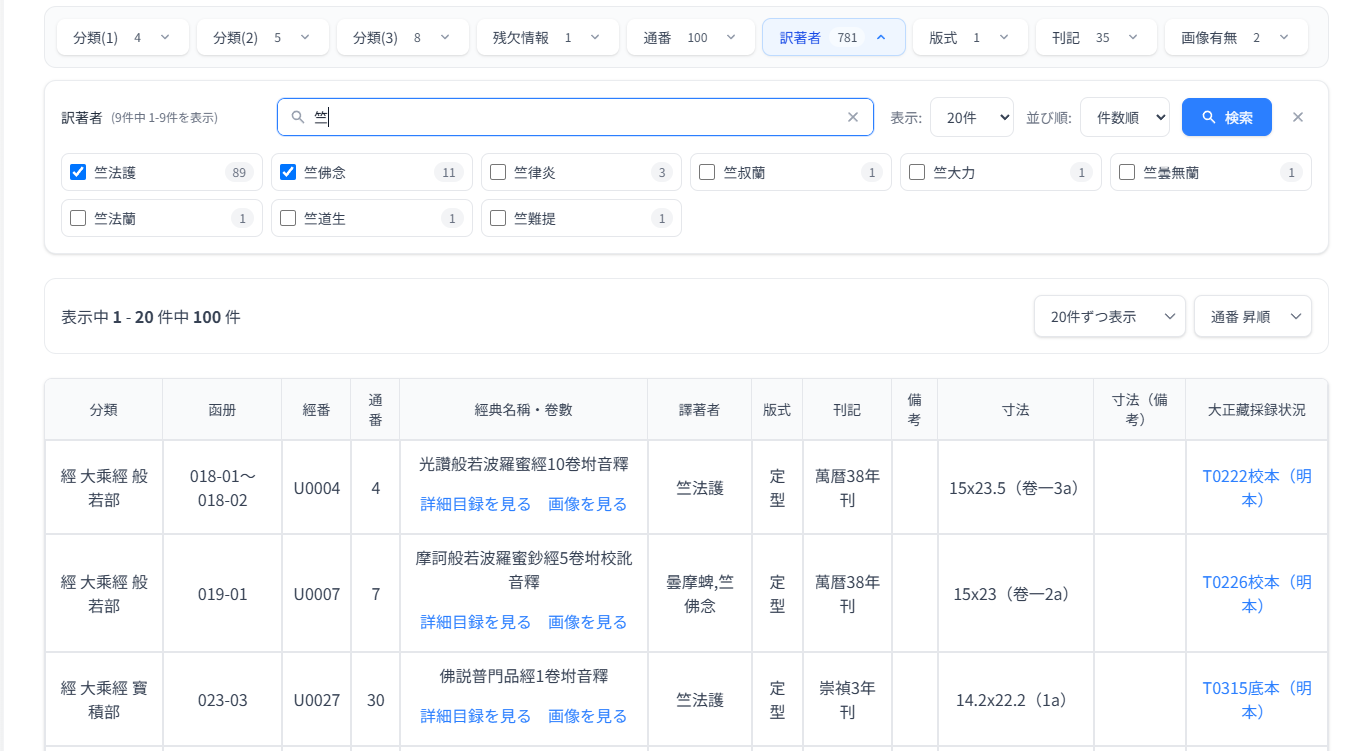
Task: Select the U0004 經番 cell
Action: pos(317,488)
